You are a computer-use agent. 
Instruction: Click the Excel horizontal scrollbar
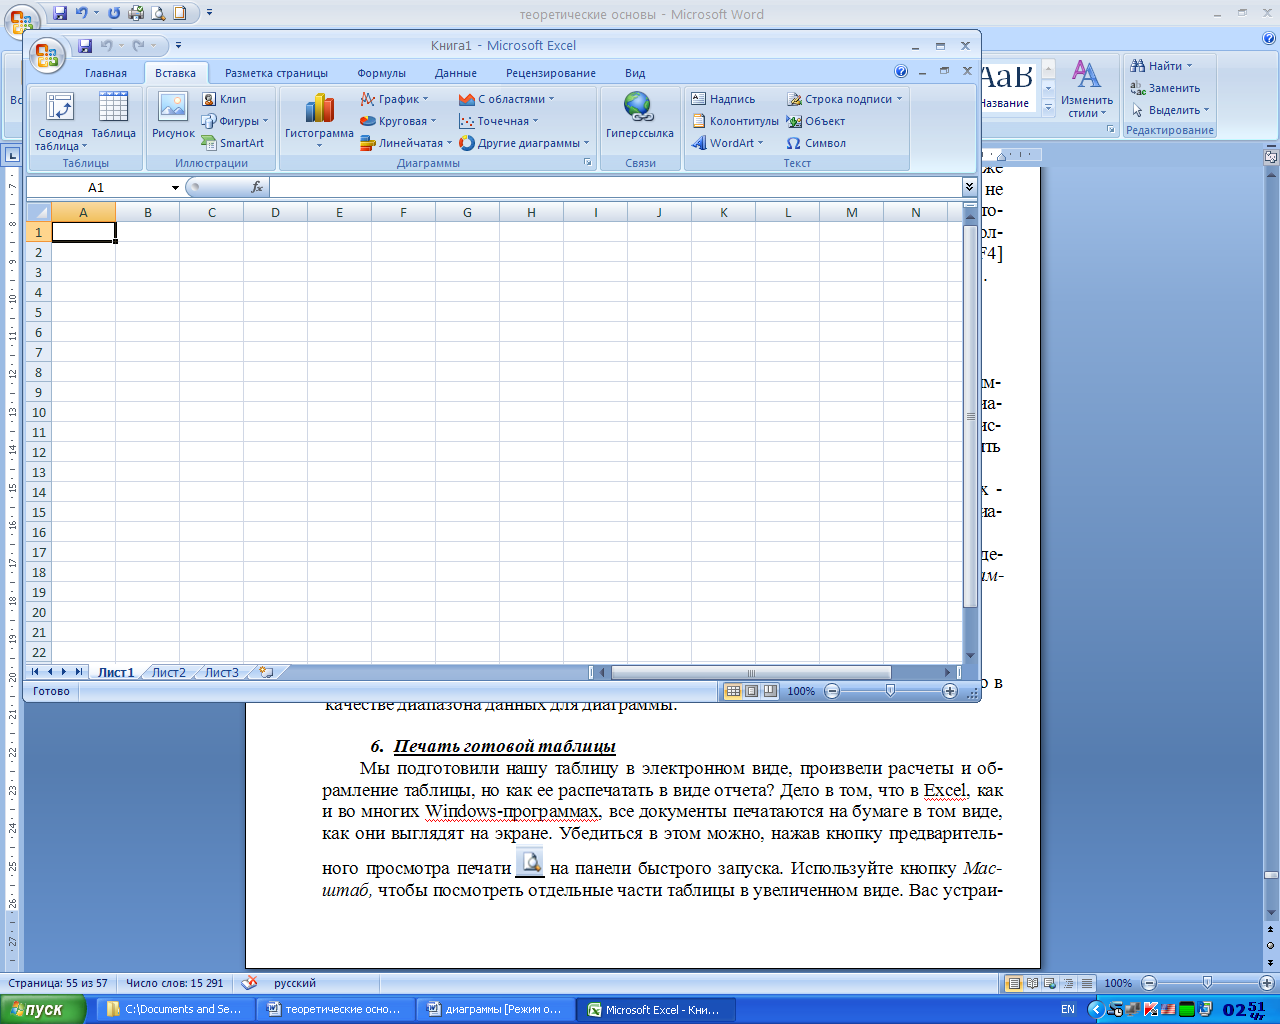point(750,673)
